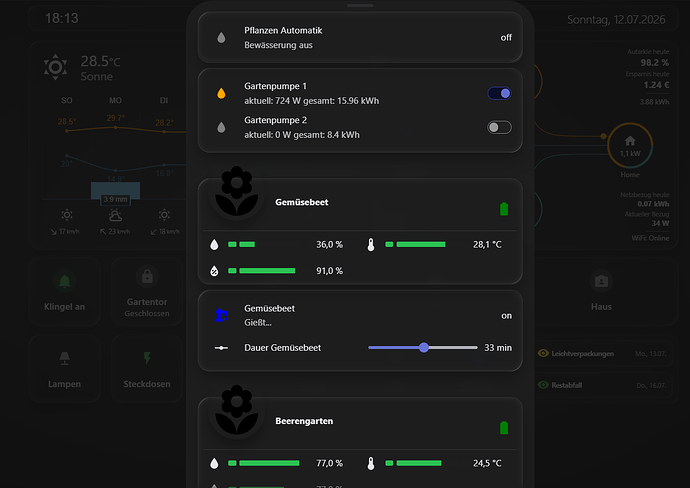This screenshot has width=690, height=488.
Task: Click the Restabfall eye icon
Action: point(543,385)
